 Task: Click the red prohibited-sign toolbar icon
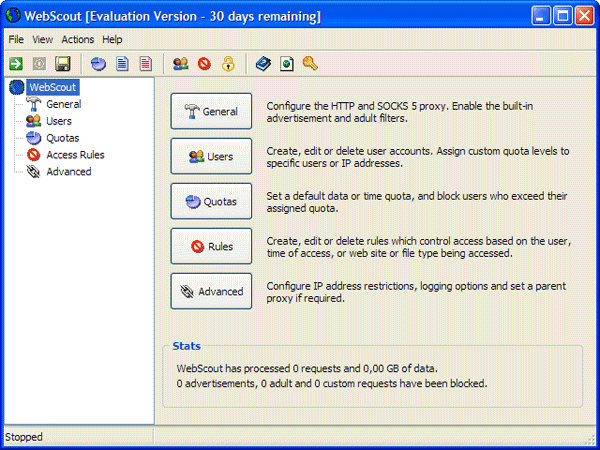click(x=204, y=64)
